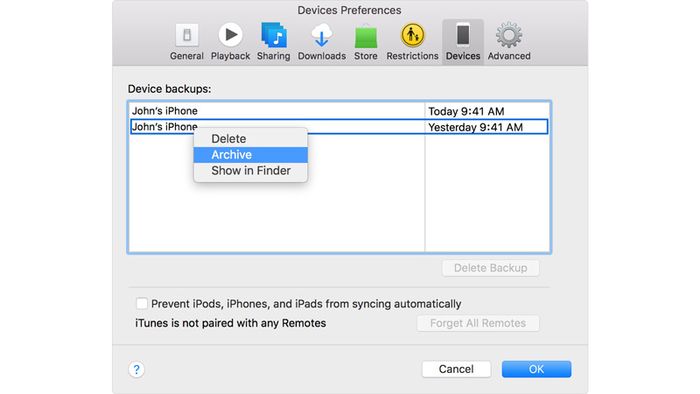Select the Devices preferences pane
This screenshot has height=394, width=700.
pyautogui.click(x=463, y=42)
